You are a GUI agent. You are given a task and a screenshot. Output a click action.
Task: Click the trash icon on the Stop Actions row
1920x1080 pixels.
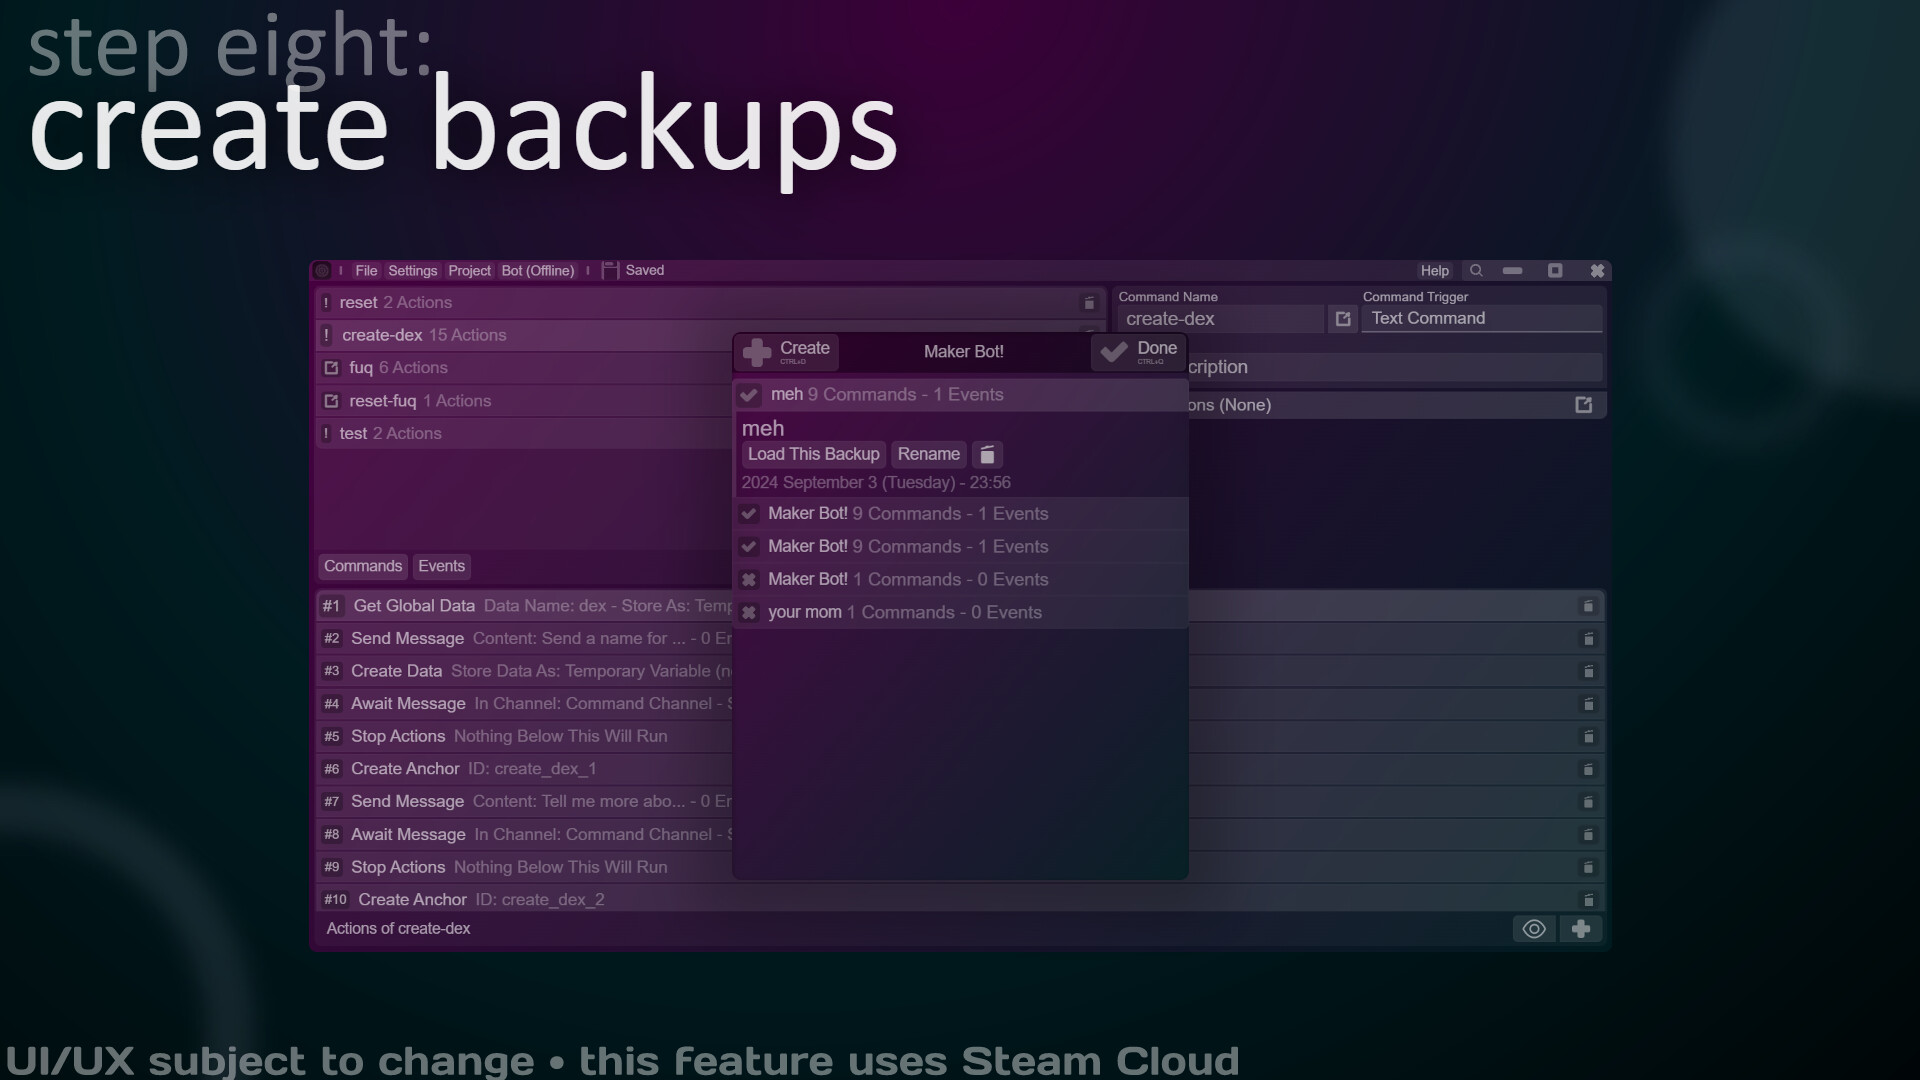1588,736
